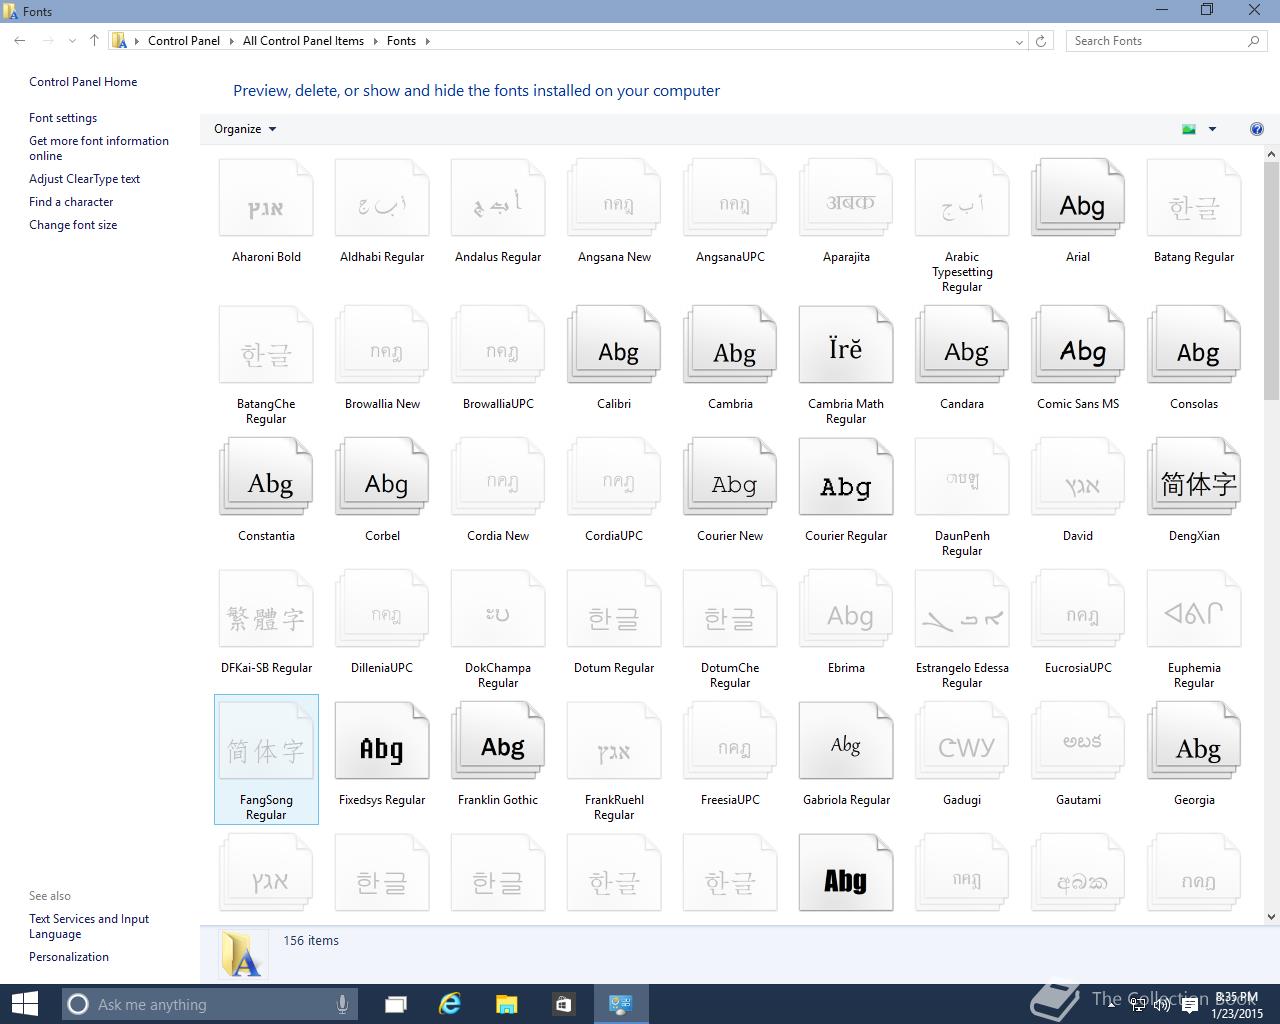
Task: Select the Calibri font icon
Action: [x=614, y=345]
